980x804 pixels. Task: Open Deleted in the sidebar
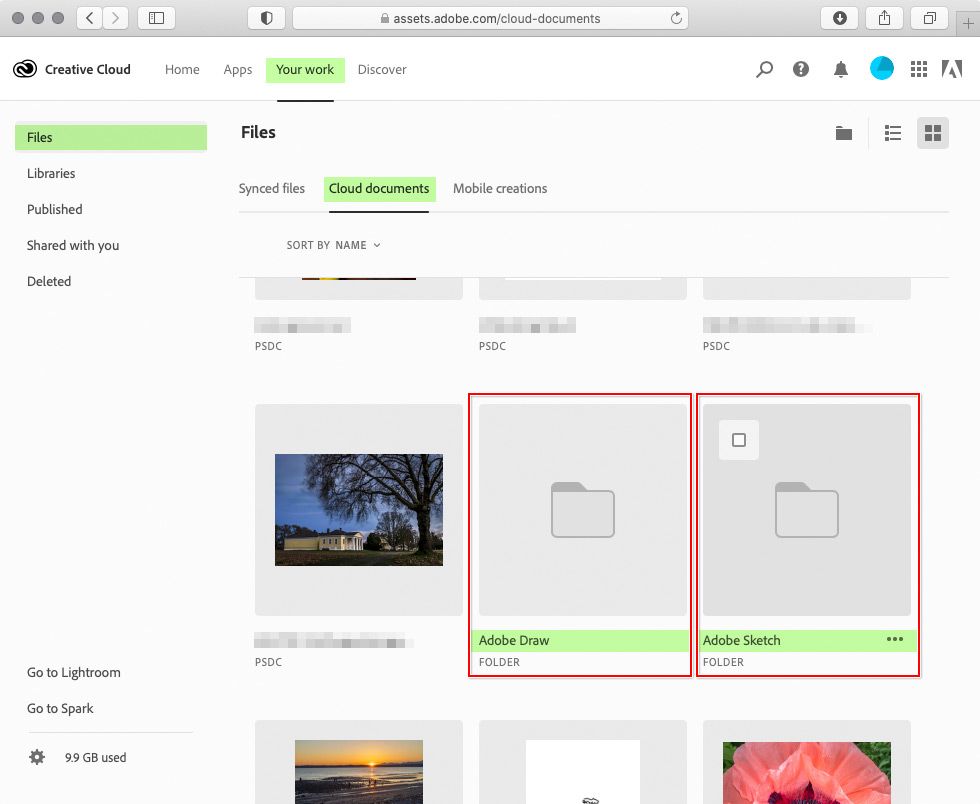(x=49, y=281)
